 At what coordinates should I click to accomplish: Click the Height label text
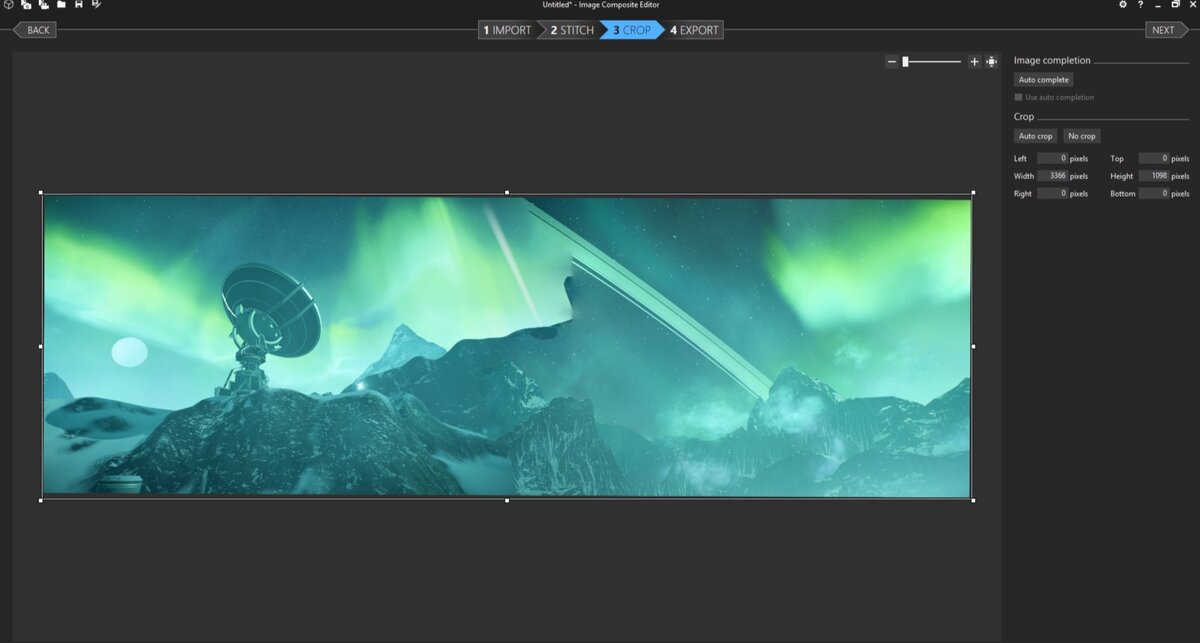(1121, 176)
